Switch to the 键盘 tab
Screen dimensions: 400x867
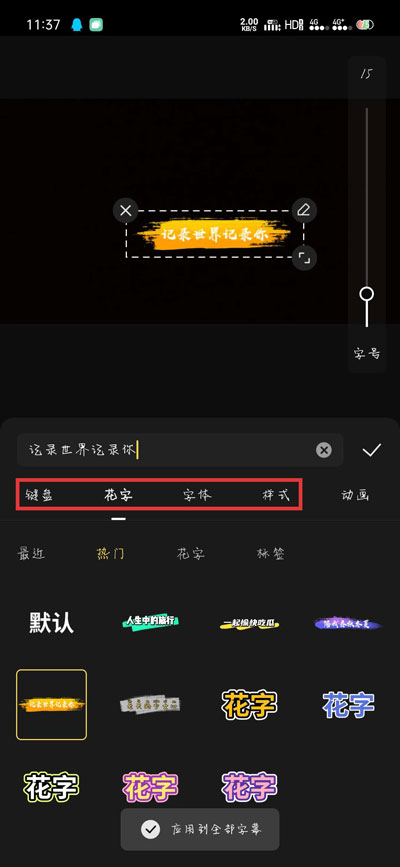(x=39, y=495)
